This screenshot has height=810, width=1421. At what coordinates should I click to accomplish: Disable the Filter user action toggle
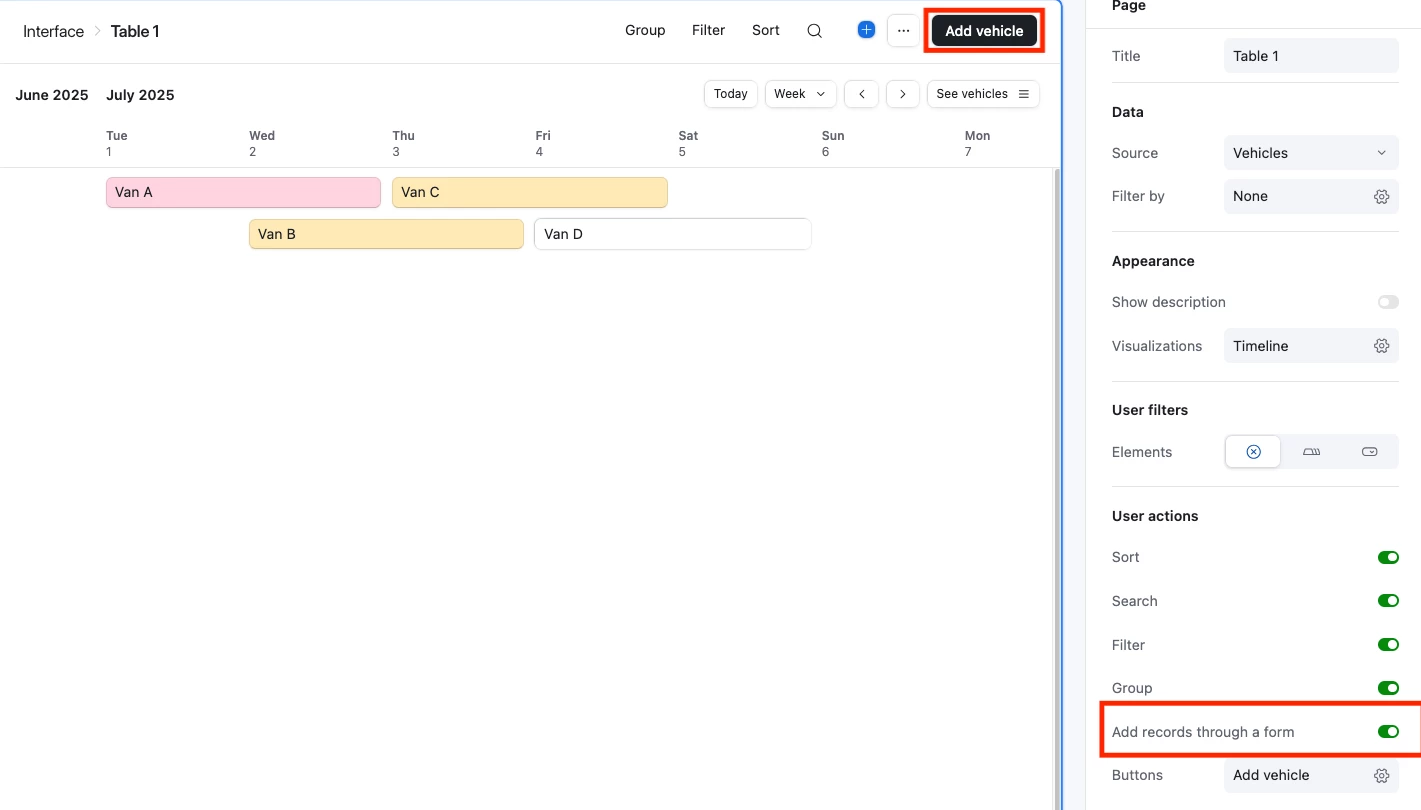1388,645
